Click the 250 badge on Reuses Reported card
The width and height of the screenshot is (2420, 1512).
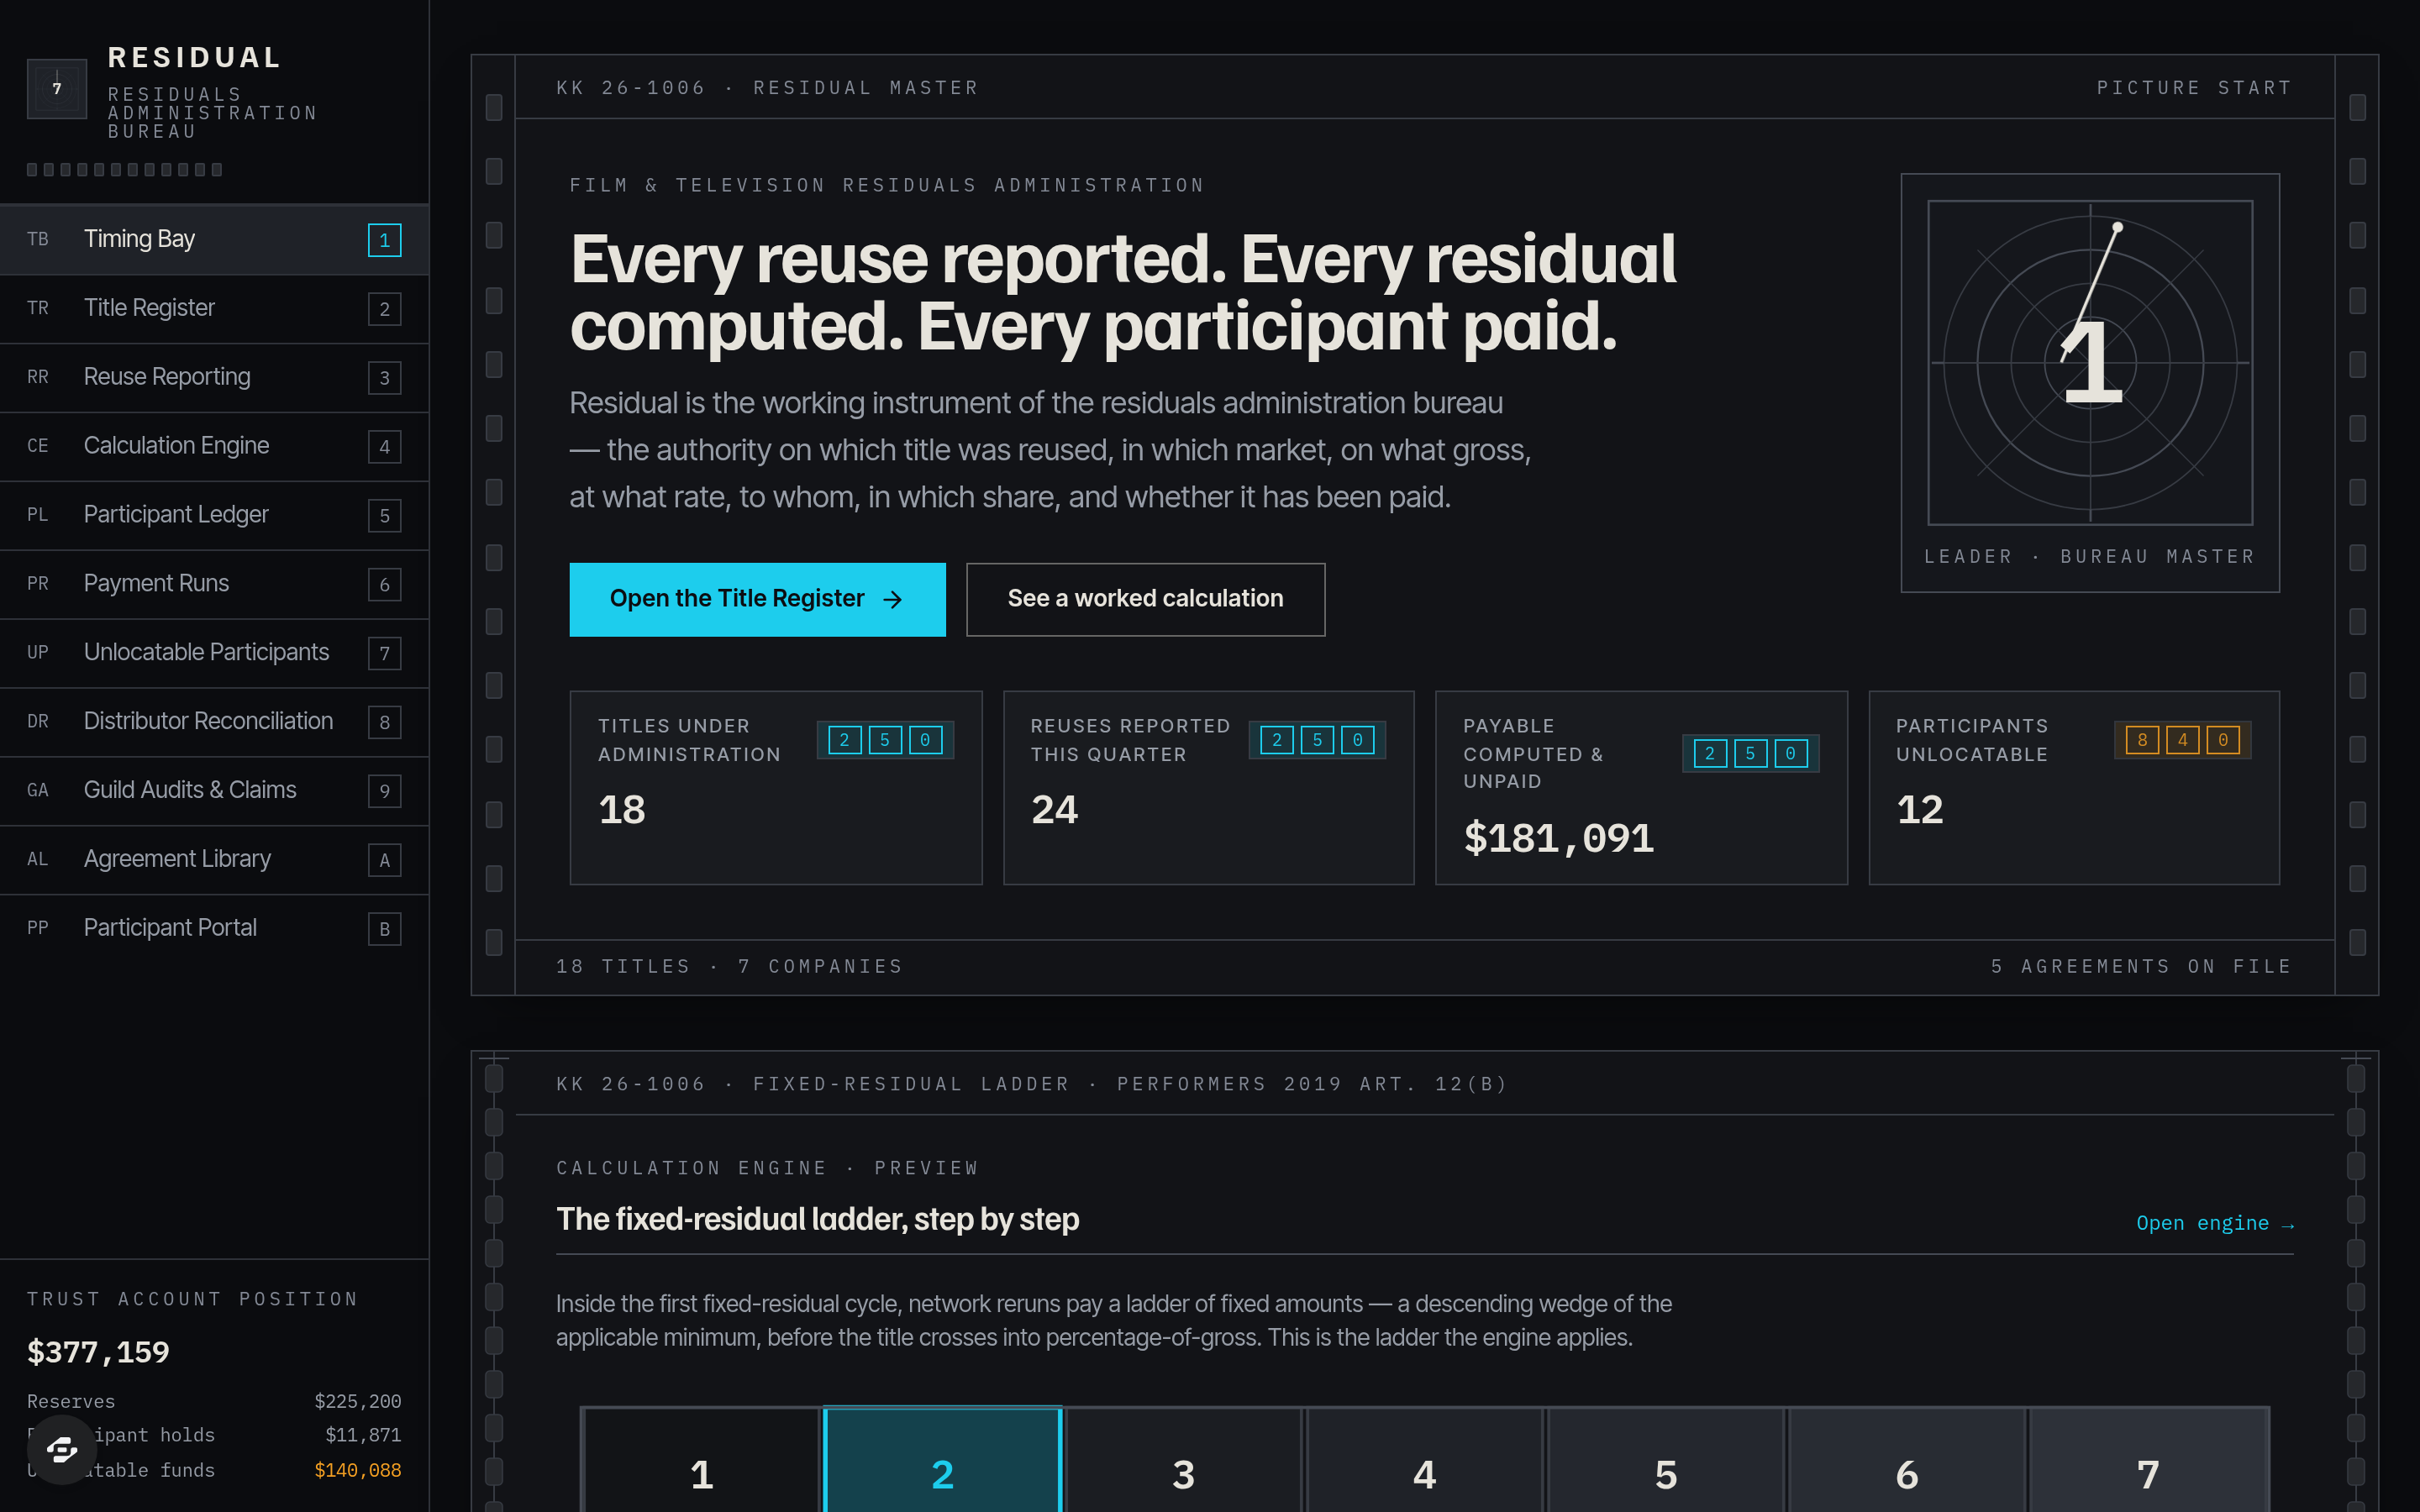pyautogui.click(x=1317, y=740)
